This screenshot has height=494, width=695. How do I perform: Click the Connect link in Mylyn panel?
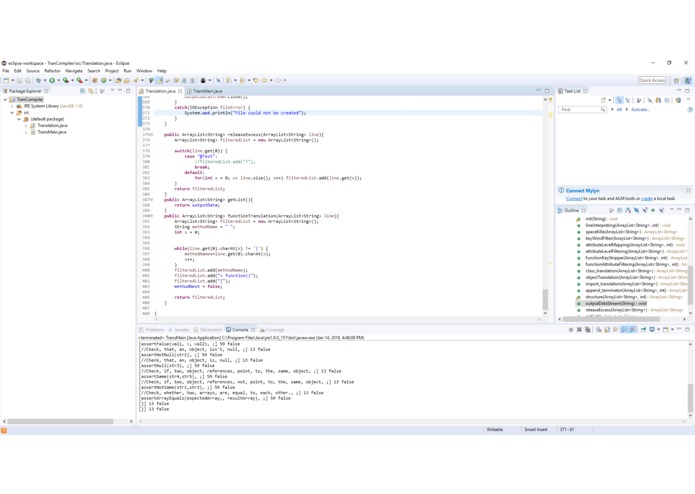pyautogui.click(x=574, y=198)
